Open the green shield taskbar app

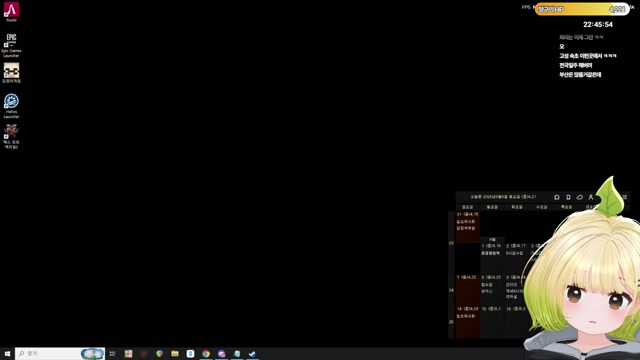(x=159, y=353)
